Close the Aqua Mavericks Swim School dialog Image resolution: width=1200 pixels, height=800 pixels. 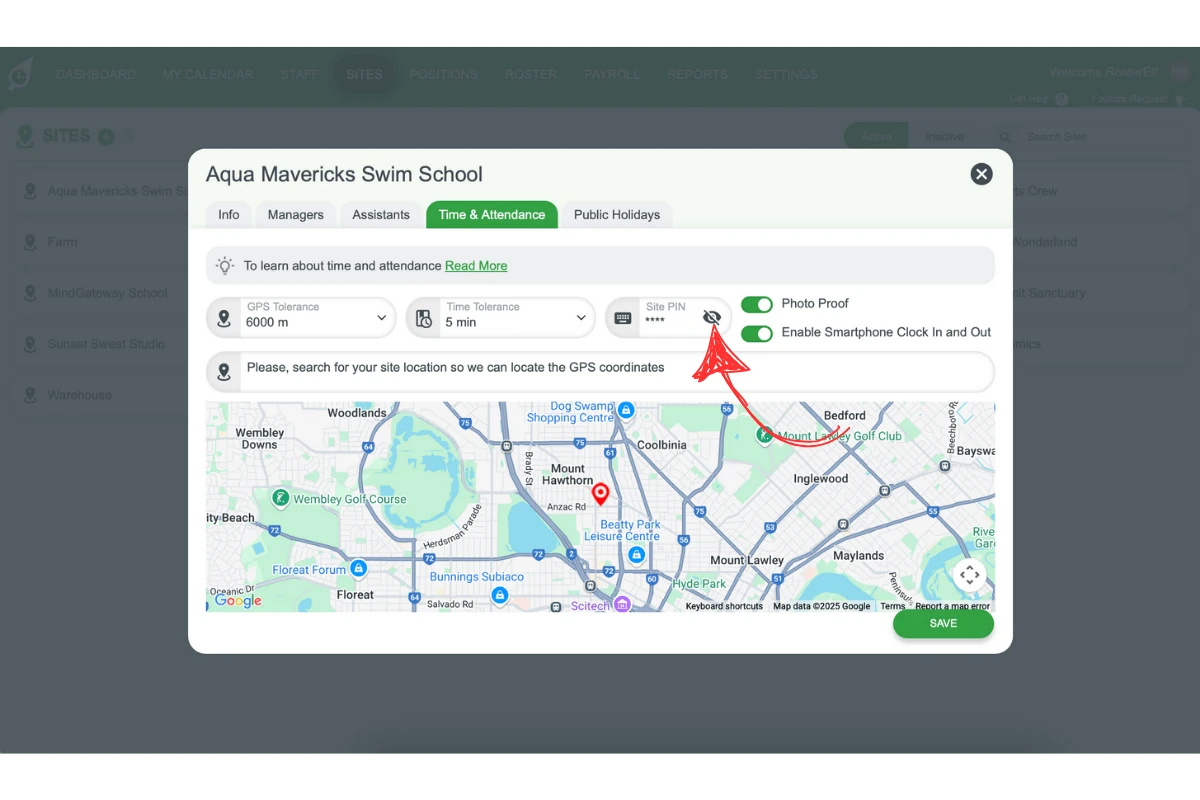982,174
